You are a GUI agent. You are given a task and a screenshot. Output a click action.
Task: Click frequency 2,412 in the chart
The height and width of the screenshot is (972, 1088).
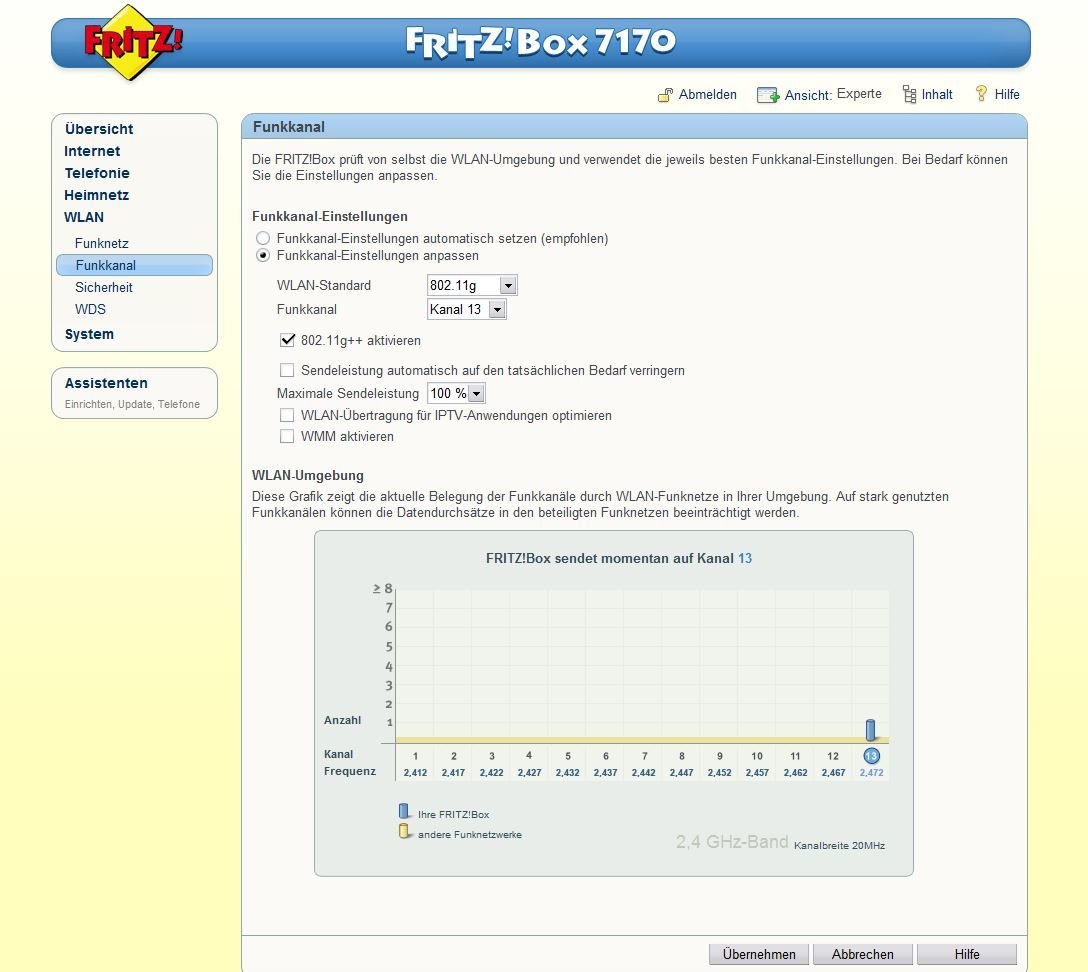tap(416, 772)
